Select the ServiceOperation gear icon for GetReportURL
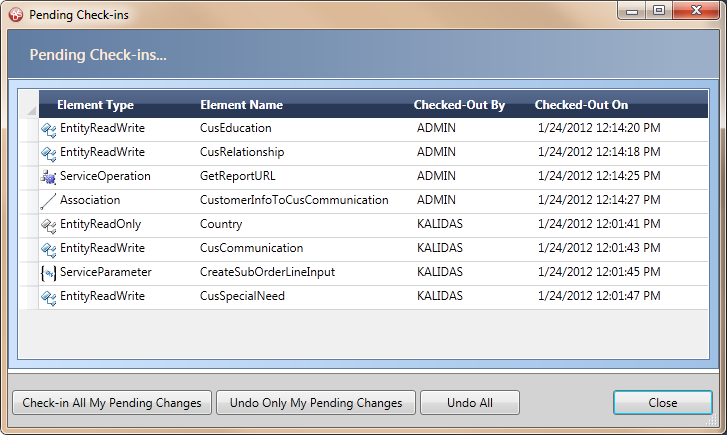727x435 pixels. (48, 177)
